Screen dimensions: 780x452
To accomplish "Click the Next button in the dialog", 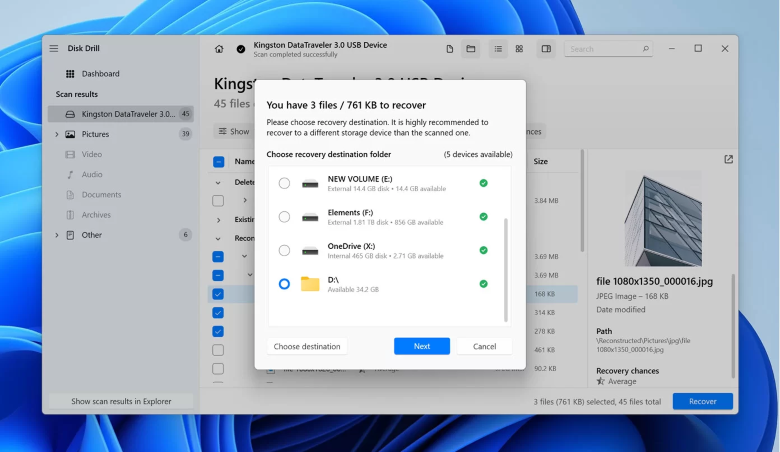I will tap(421, 346).
